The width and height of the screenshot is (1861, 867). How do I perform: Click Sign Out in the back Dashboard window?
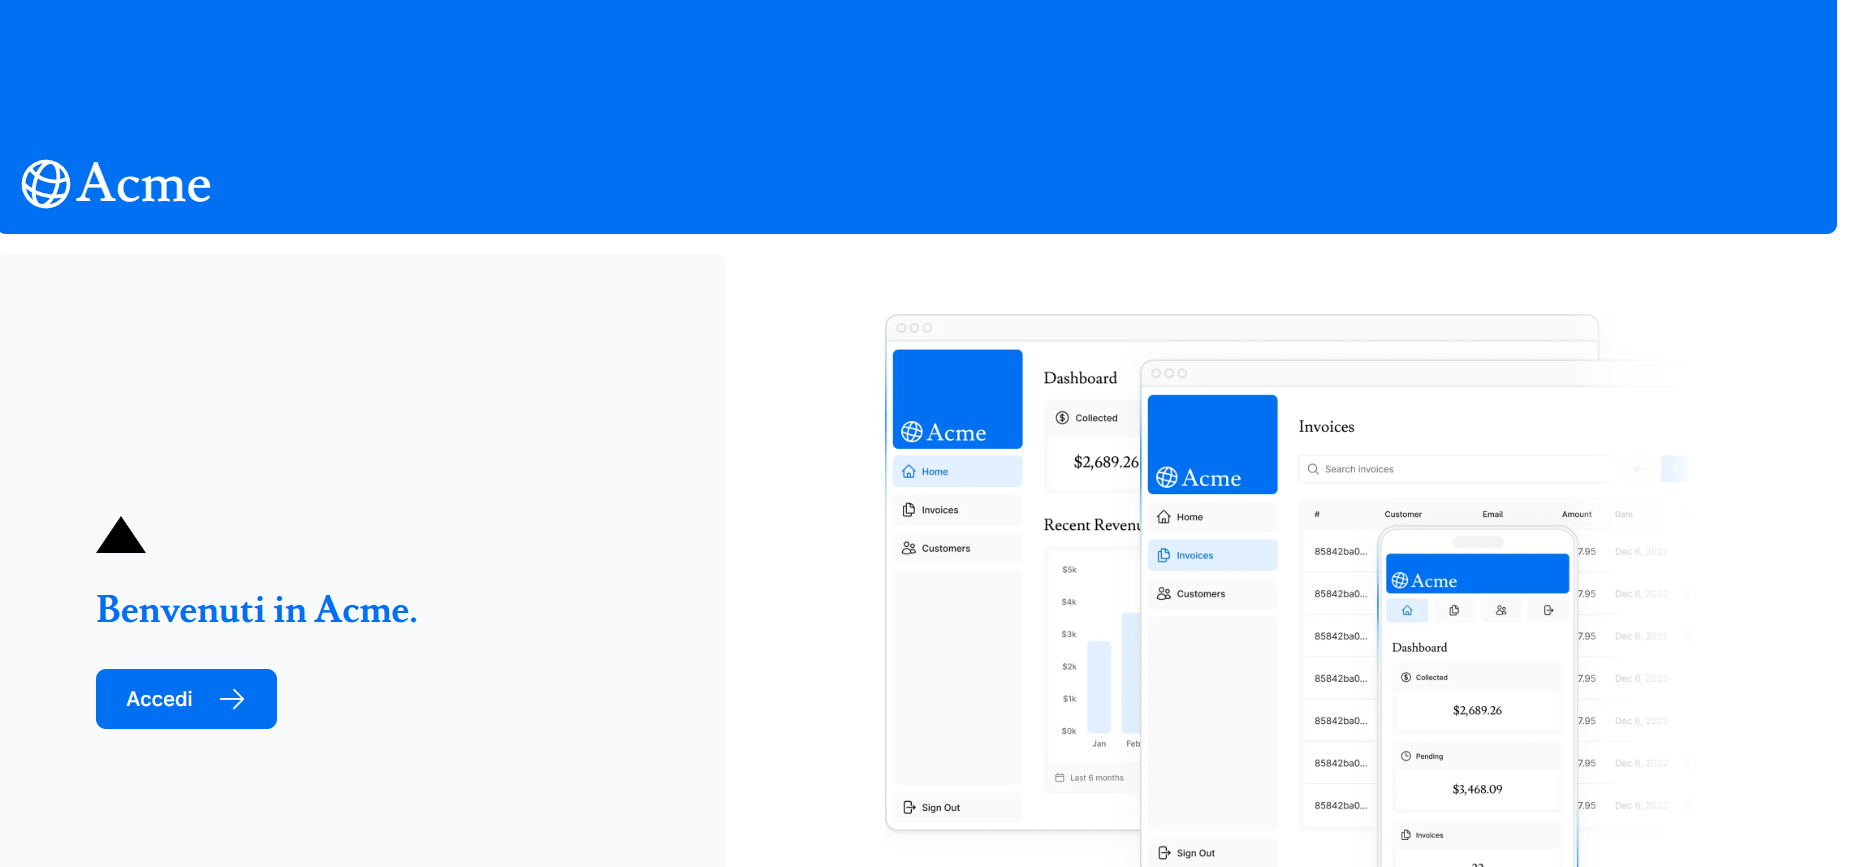pyautogui.click(x=957, y=807)
